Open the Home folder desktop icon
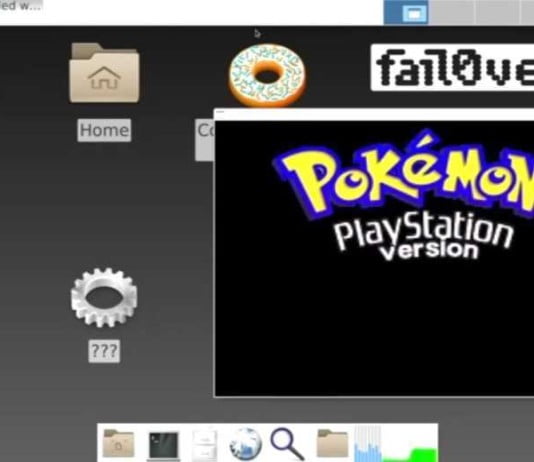The width and height of the screenshot is (534, 462). click(x=104, y=73)
